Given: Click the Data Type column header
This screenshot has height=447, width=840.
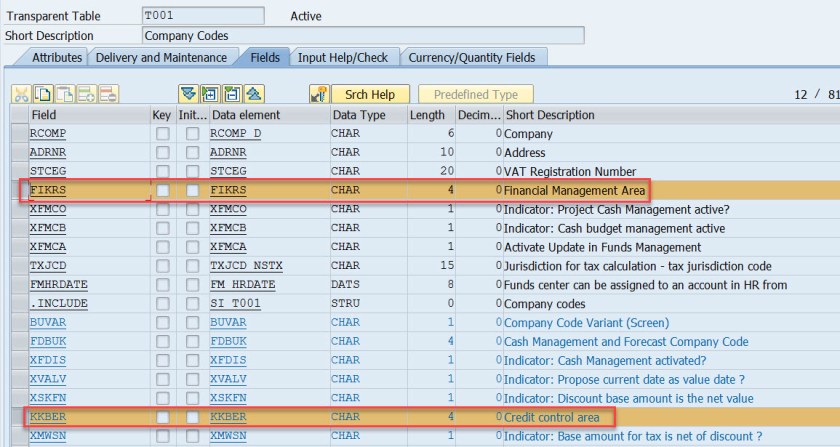Looking at the screenshot, I should [x=358, y=115].
